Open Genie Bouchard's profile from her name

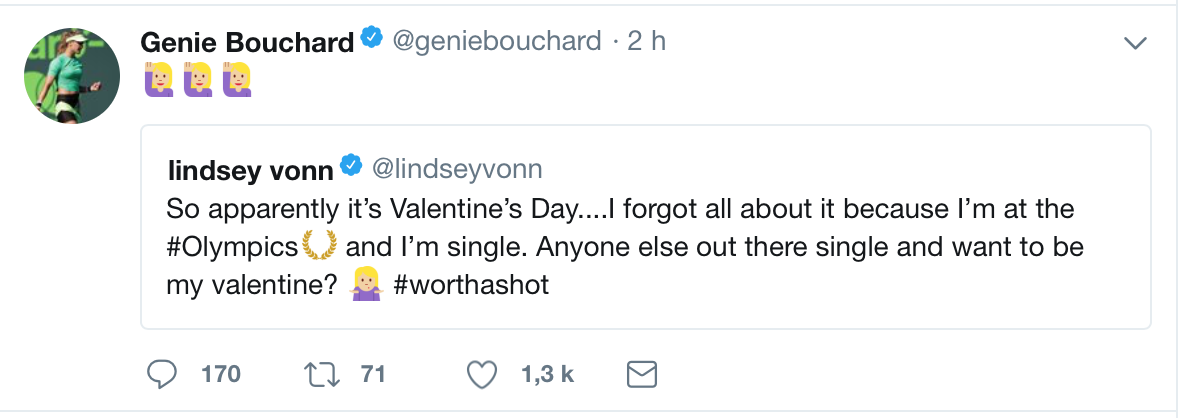[x=247, y=42]
